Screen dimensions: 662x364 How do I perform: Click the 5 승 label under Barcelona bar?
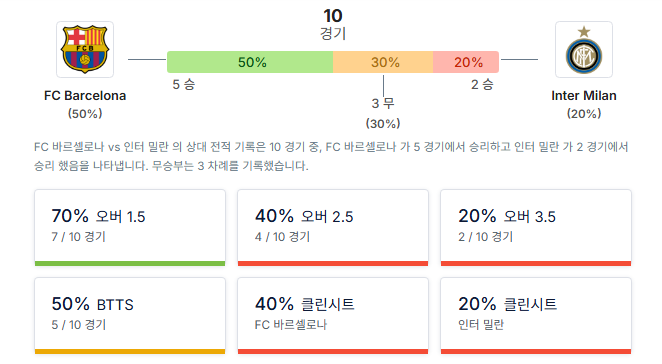click(x=184, y=84)
